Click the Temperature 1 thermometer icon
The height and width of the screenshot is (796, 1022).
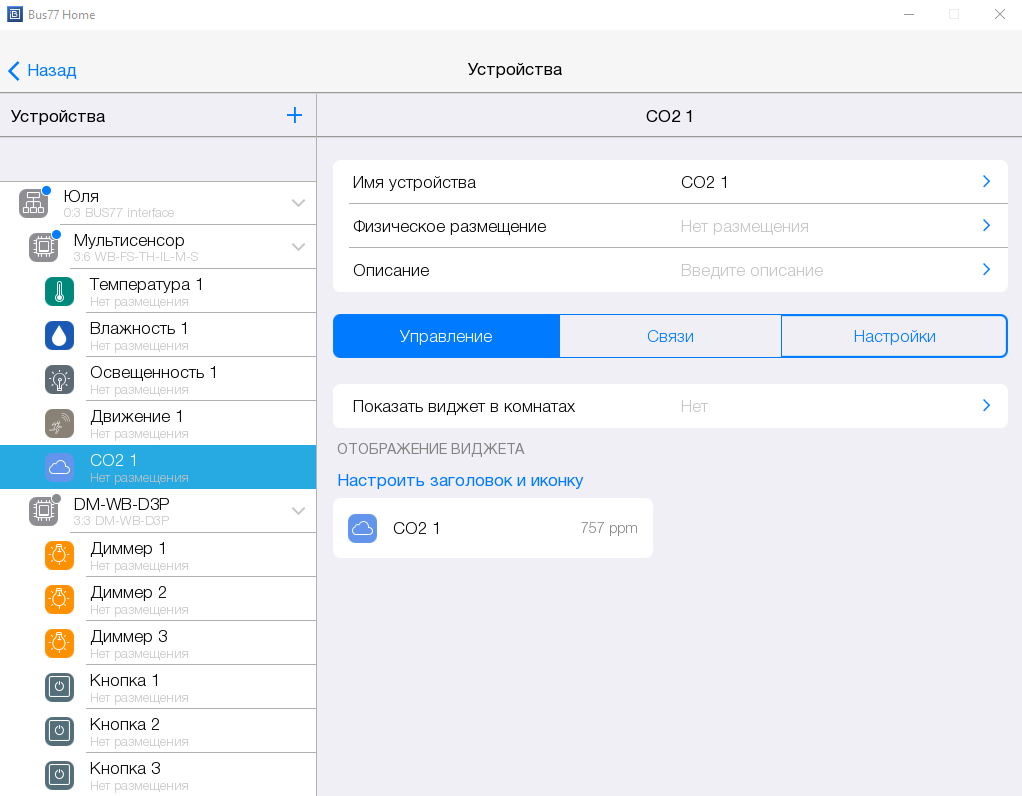click(x=59, y=291)
